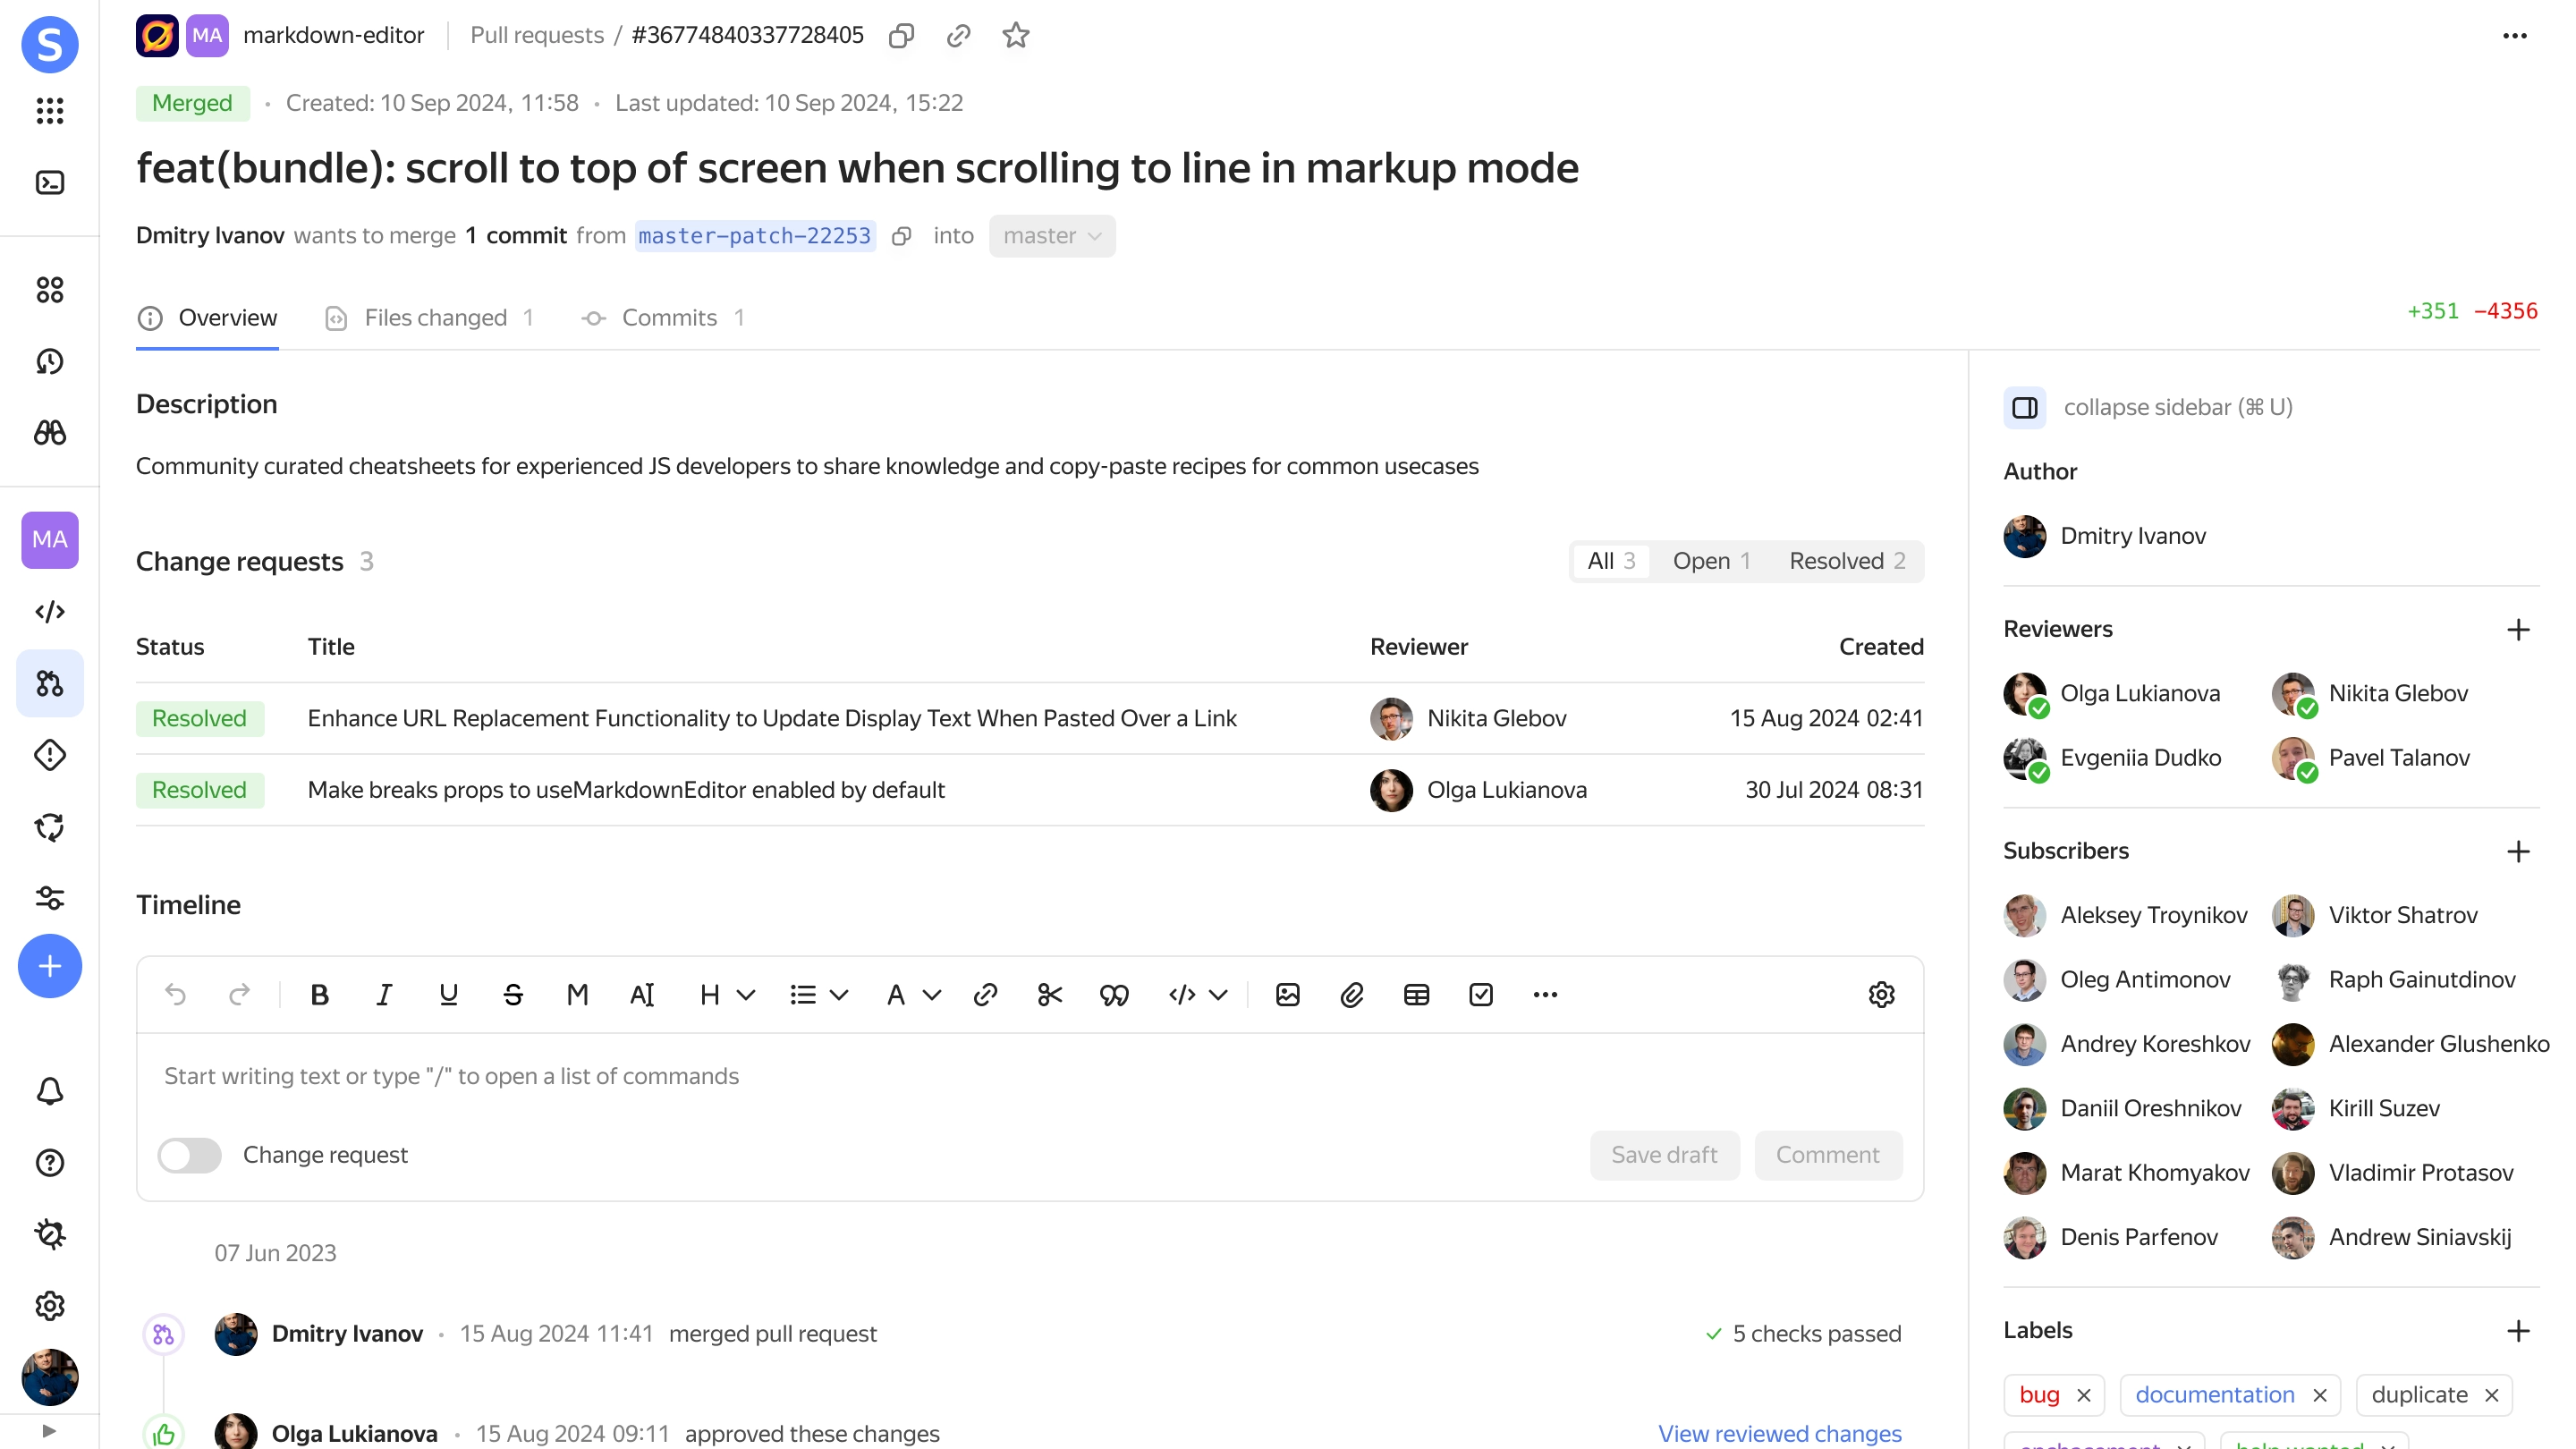The height and width of the screenshot is (1449, 2576).
Task: Apply strikethrough to selected text
Action: pos(513,995)
